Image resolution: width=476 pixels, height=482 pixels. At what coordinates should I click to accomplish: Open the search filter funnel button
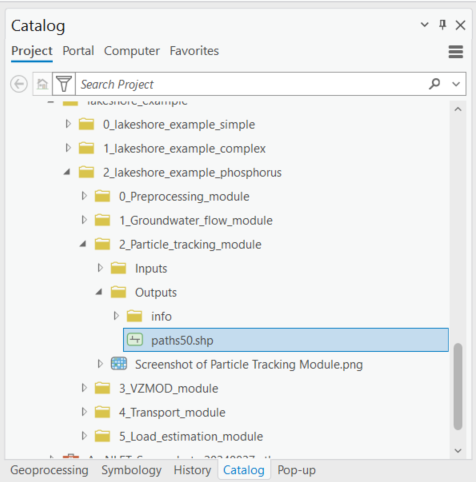tap(64, 84)
